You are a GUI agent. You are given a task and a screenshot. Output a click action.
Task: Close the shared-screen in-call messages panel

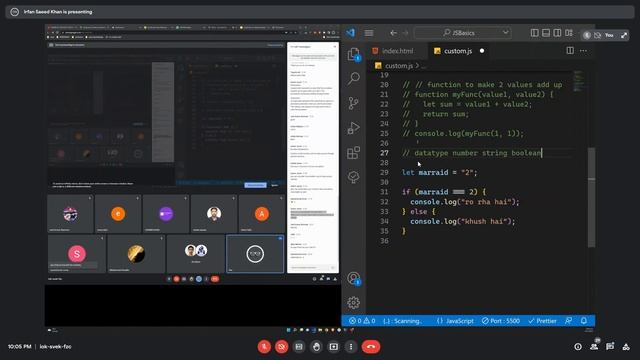coord(335,47)
